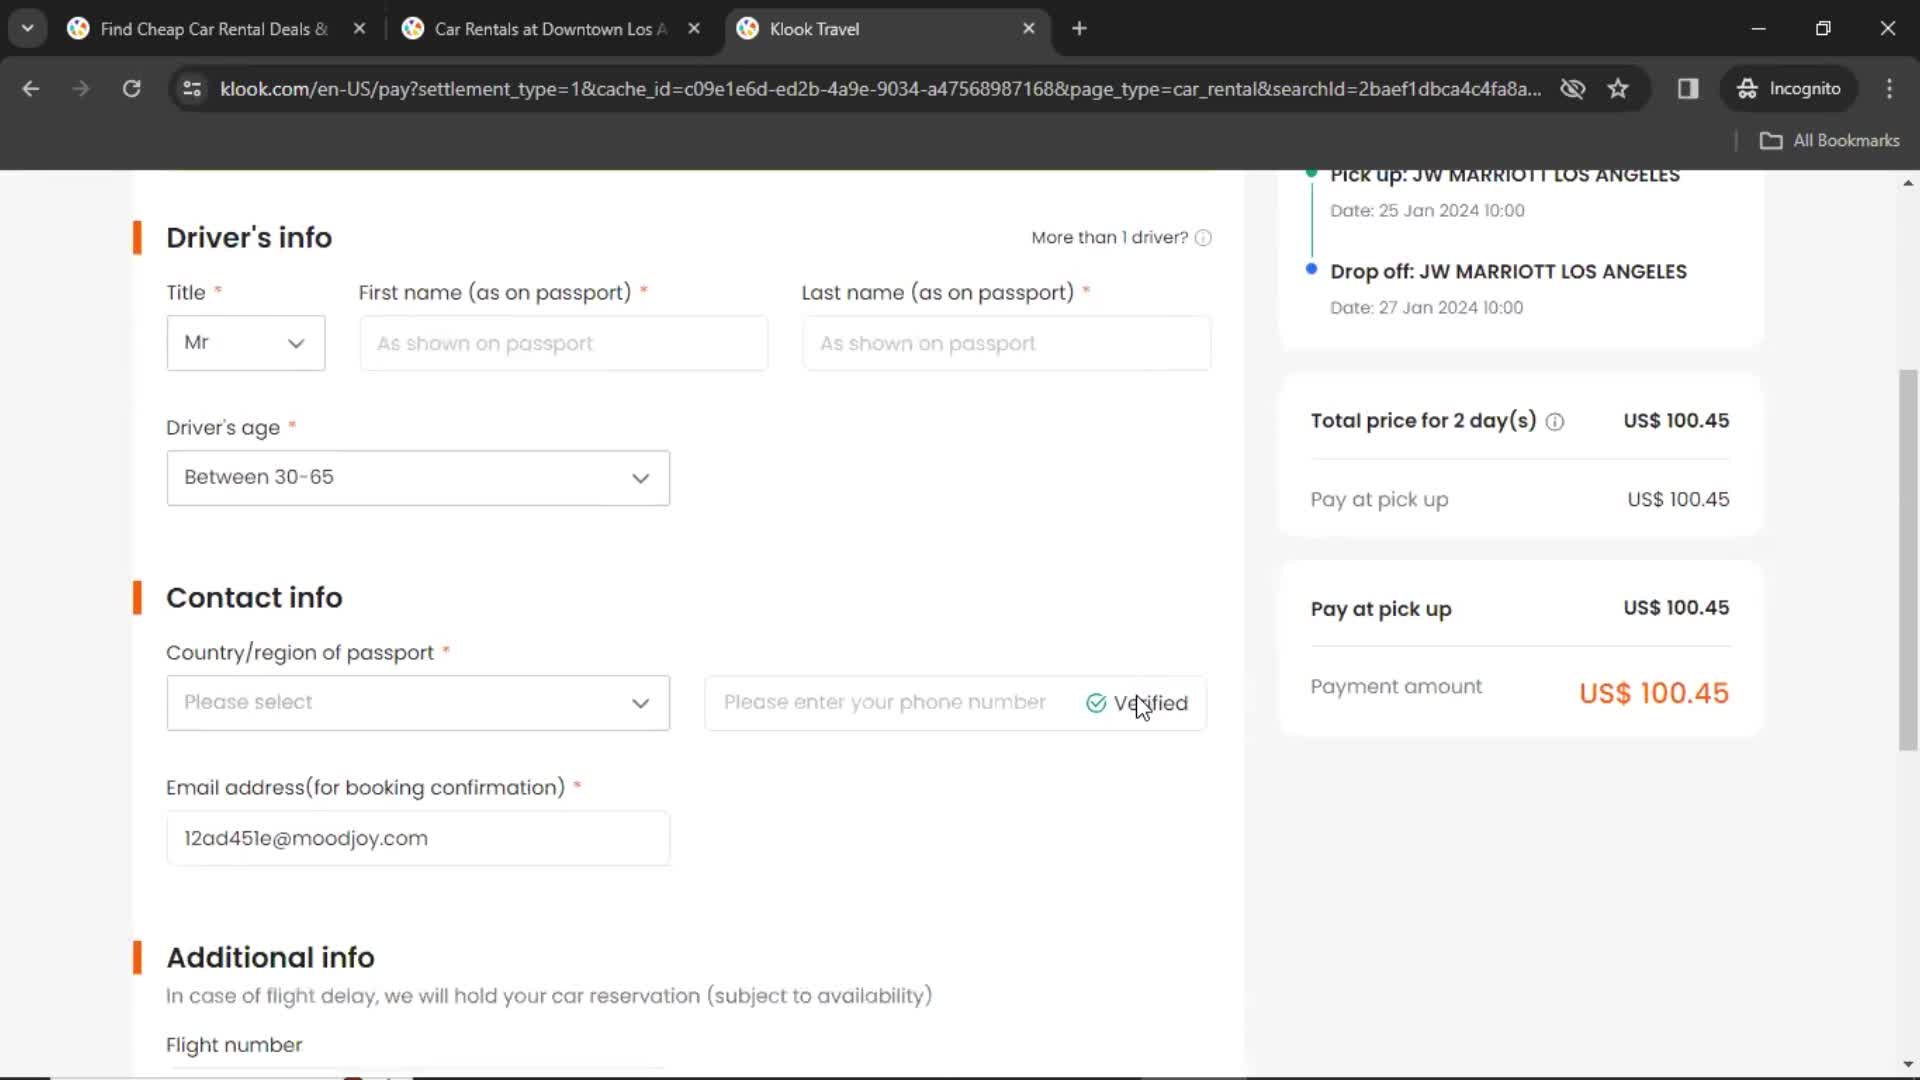Click 'More than 1 driver?' link
1920x1080 pixels.
1110,237
